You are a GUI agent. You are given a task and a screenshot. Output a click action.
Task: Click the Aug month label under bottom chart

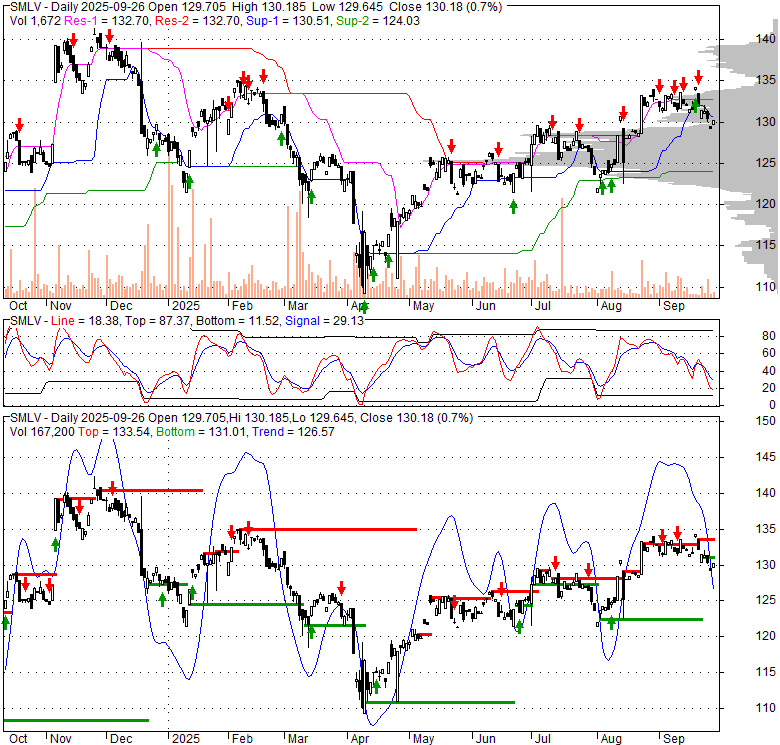click(x=611, y=739)
